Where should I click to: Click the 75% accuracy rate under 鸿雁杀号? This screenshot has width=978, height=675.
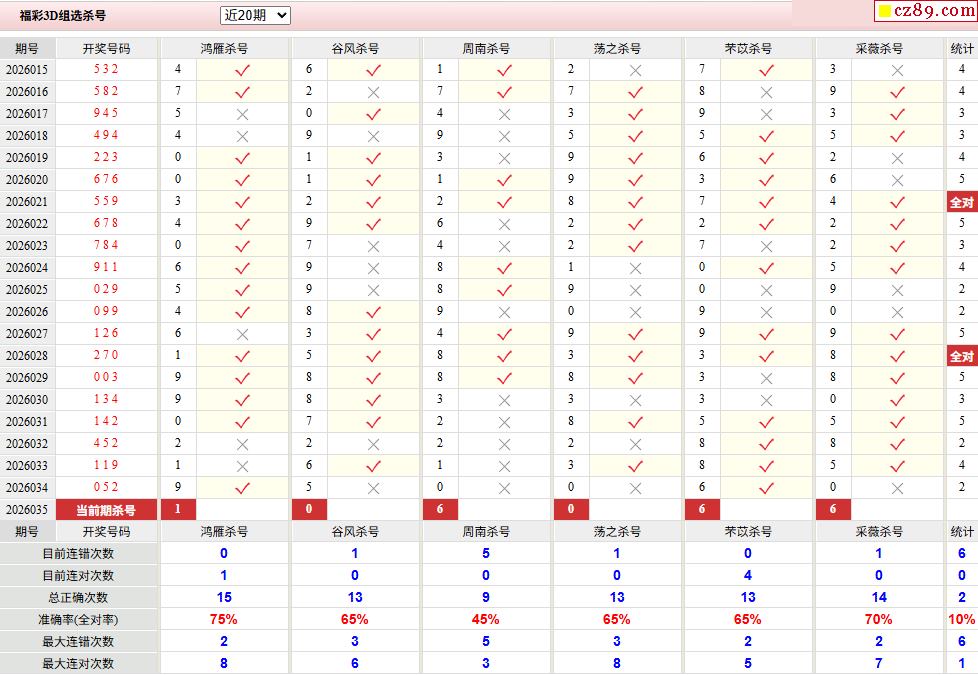coord(224,620)
